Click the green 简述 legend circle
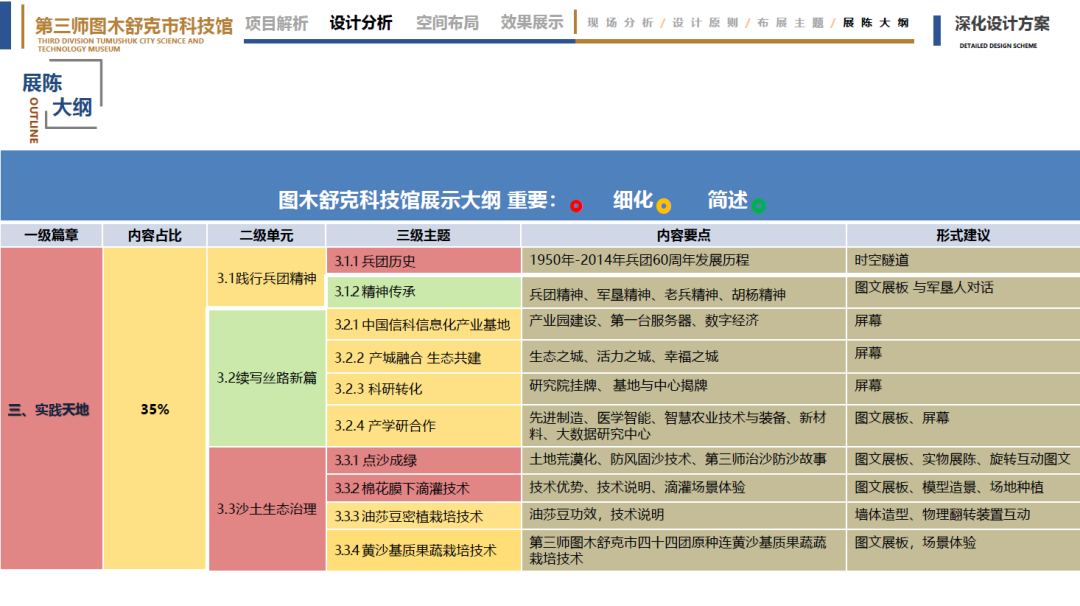1080x606 pixels. pyautogui.click(x=758, y=205)
